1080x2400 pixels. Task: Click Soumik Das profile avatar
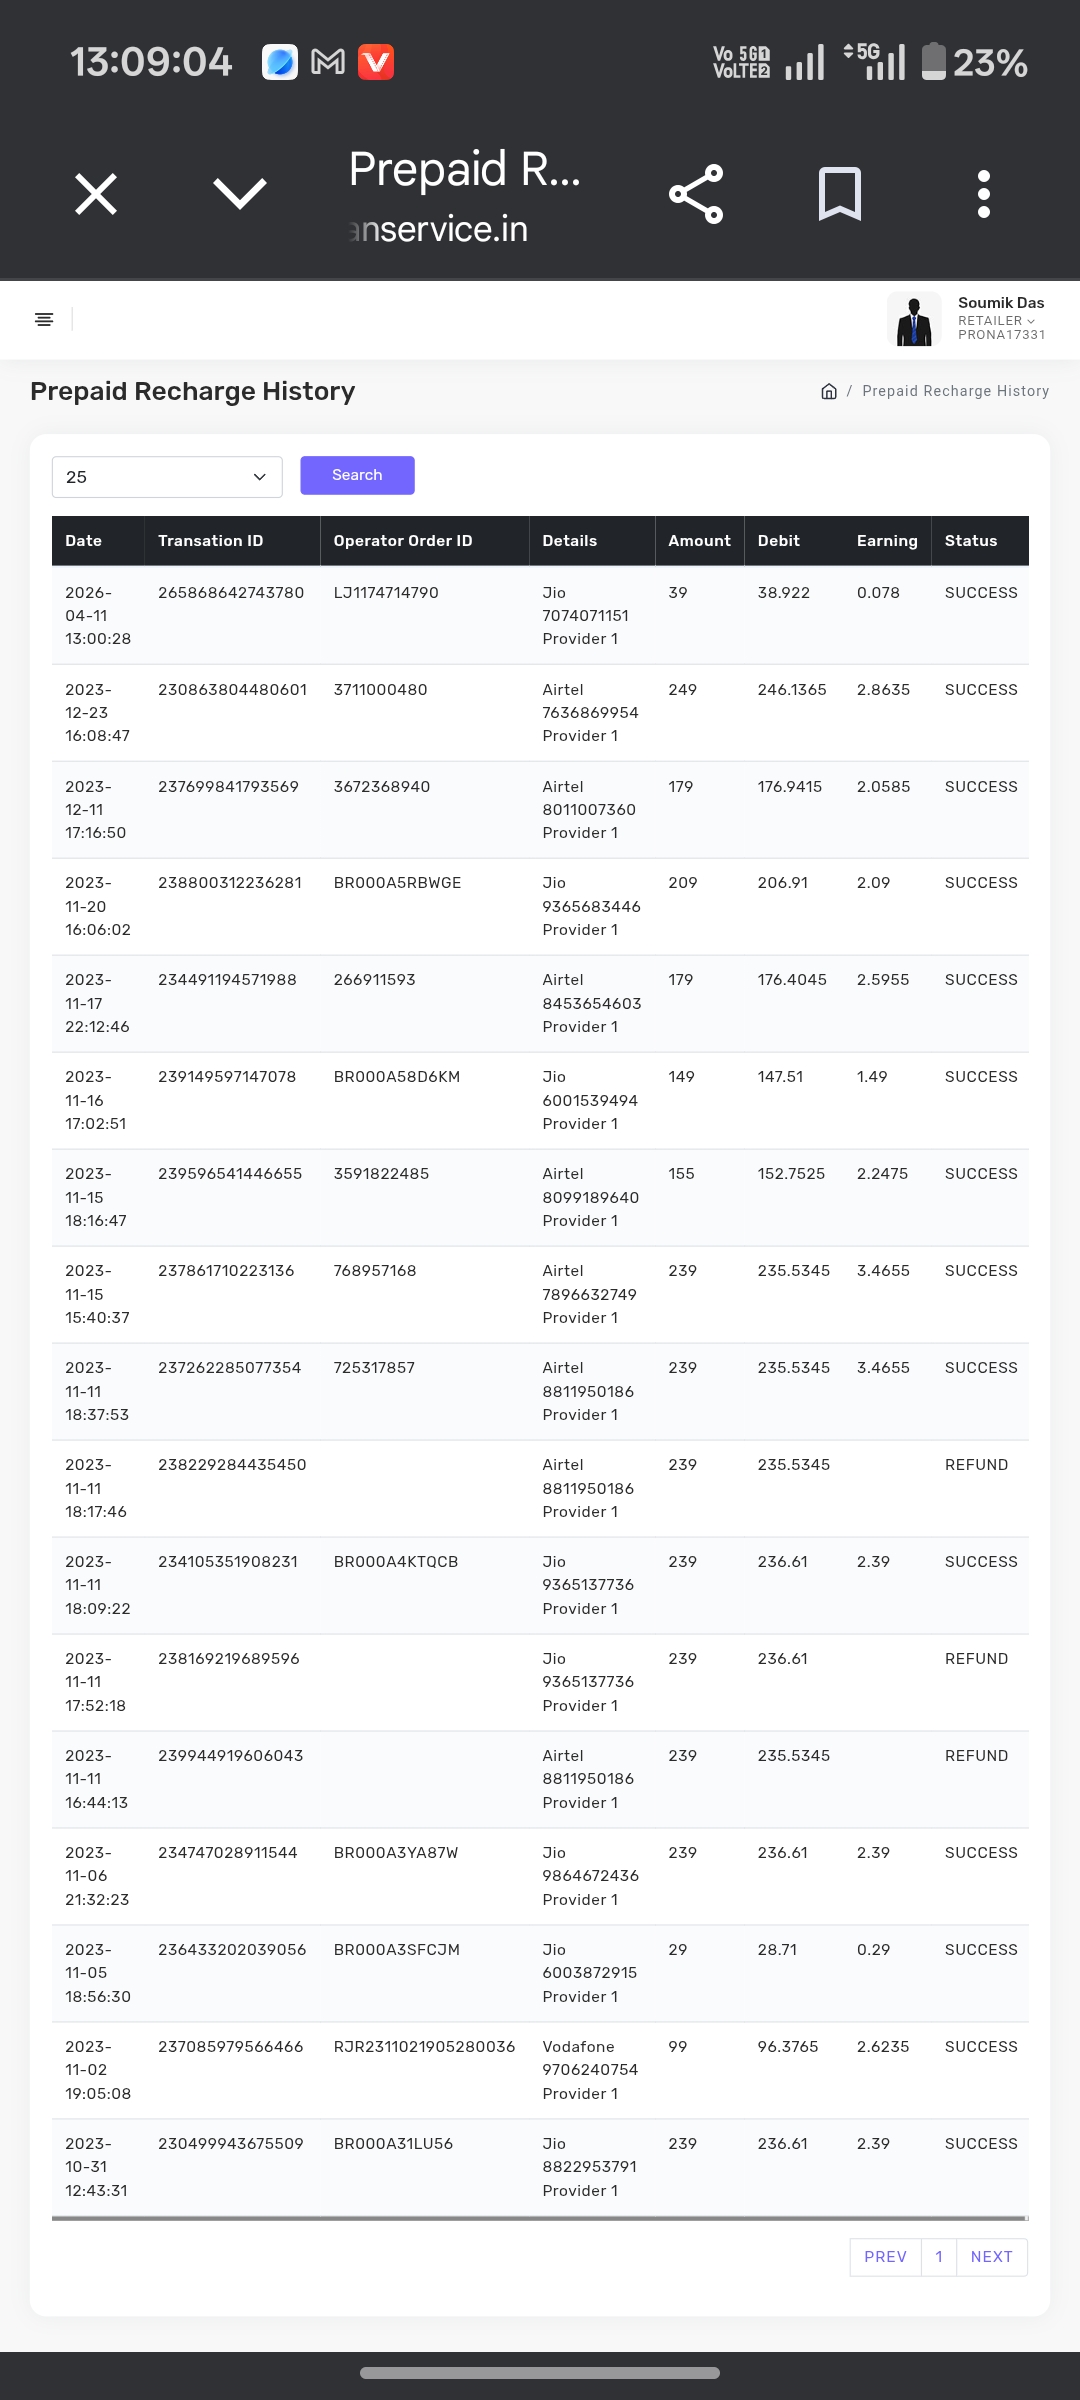click(x=914, y=319)
